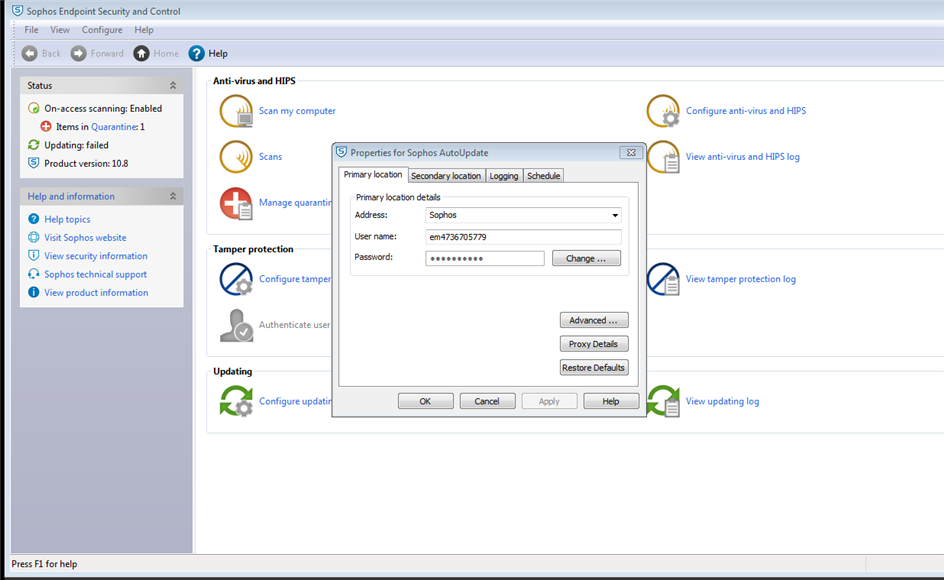Click Restore Defaults button

[x=594, y=367]
